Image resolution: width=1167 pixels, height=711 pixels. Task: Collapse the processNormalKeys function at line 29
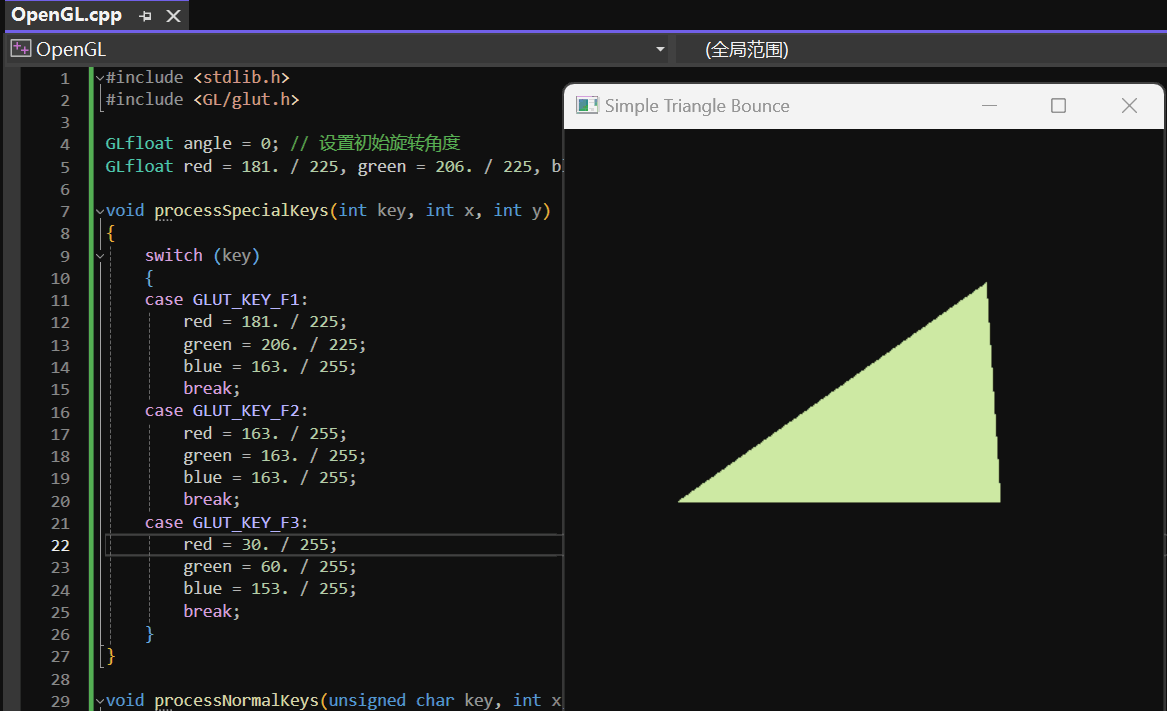[100, 701]
